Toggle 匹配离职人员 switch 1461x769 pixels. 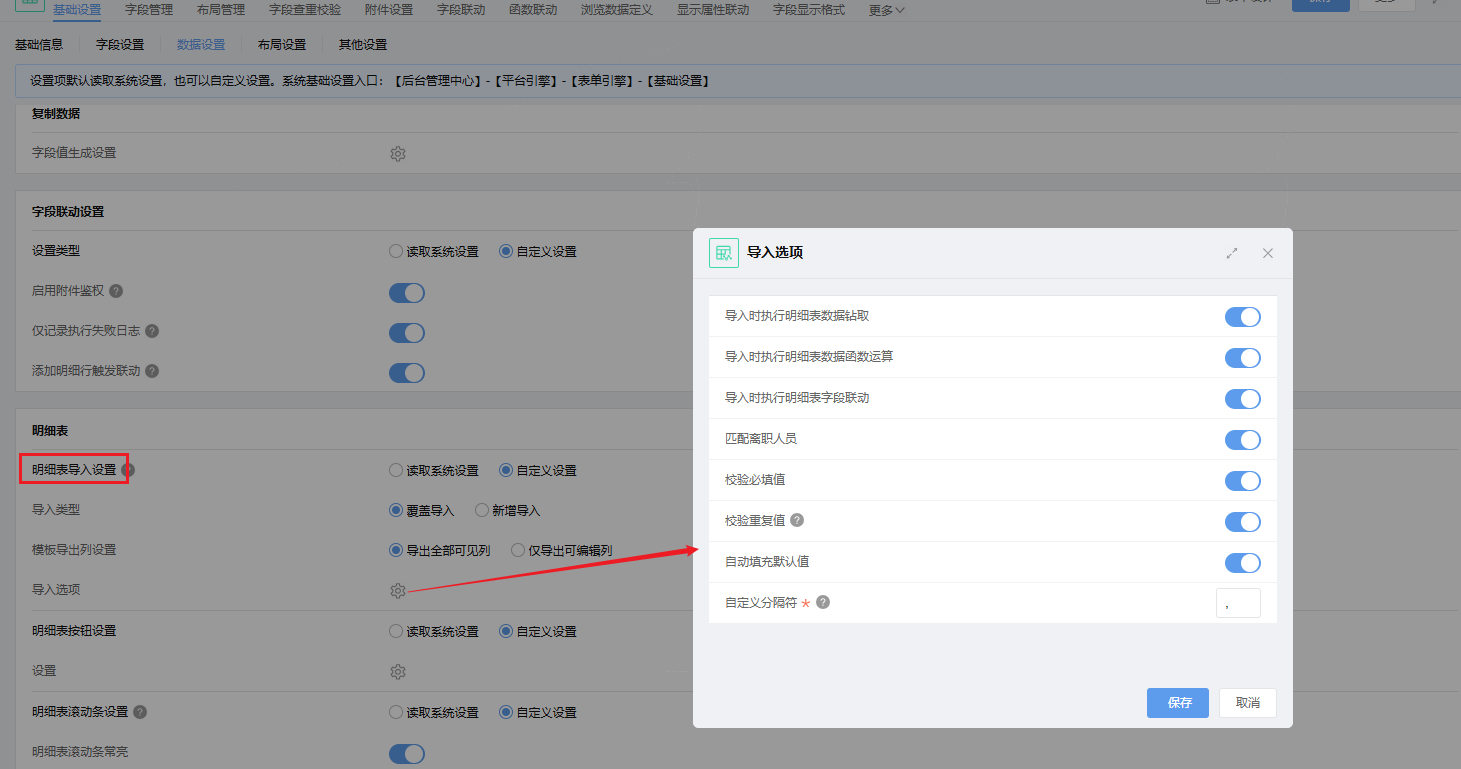tap(1243, 440)
